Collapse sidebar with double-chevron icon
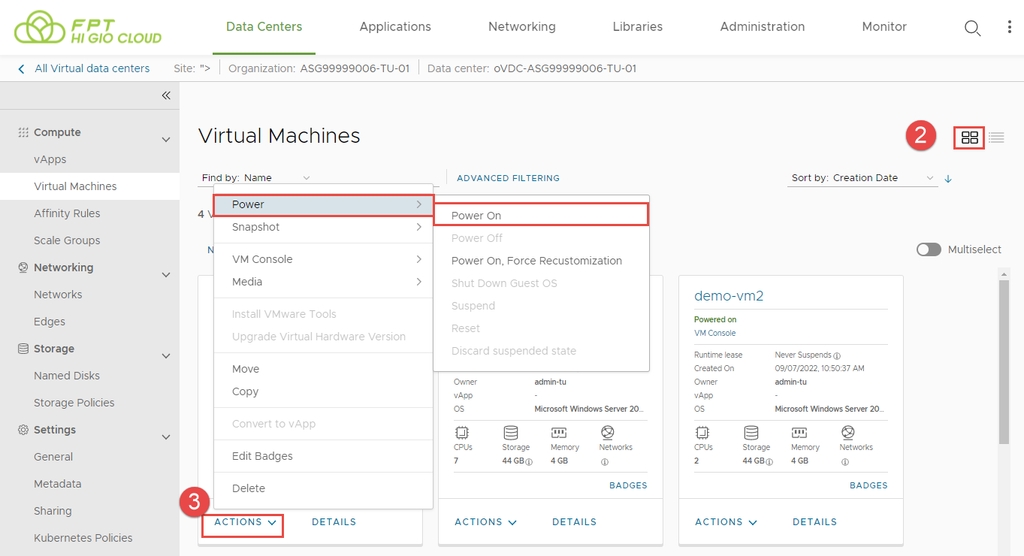 click(166, 96)
